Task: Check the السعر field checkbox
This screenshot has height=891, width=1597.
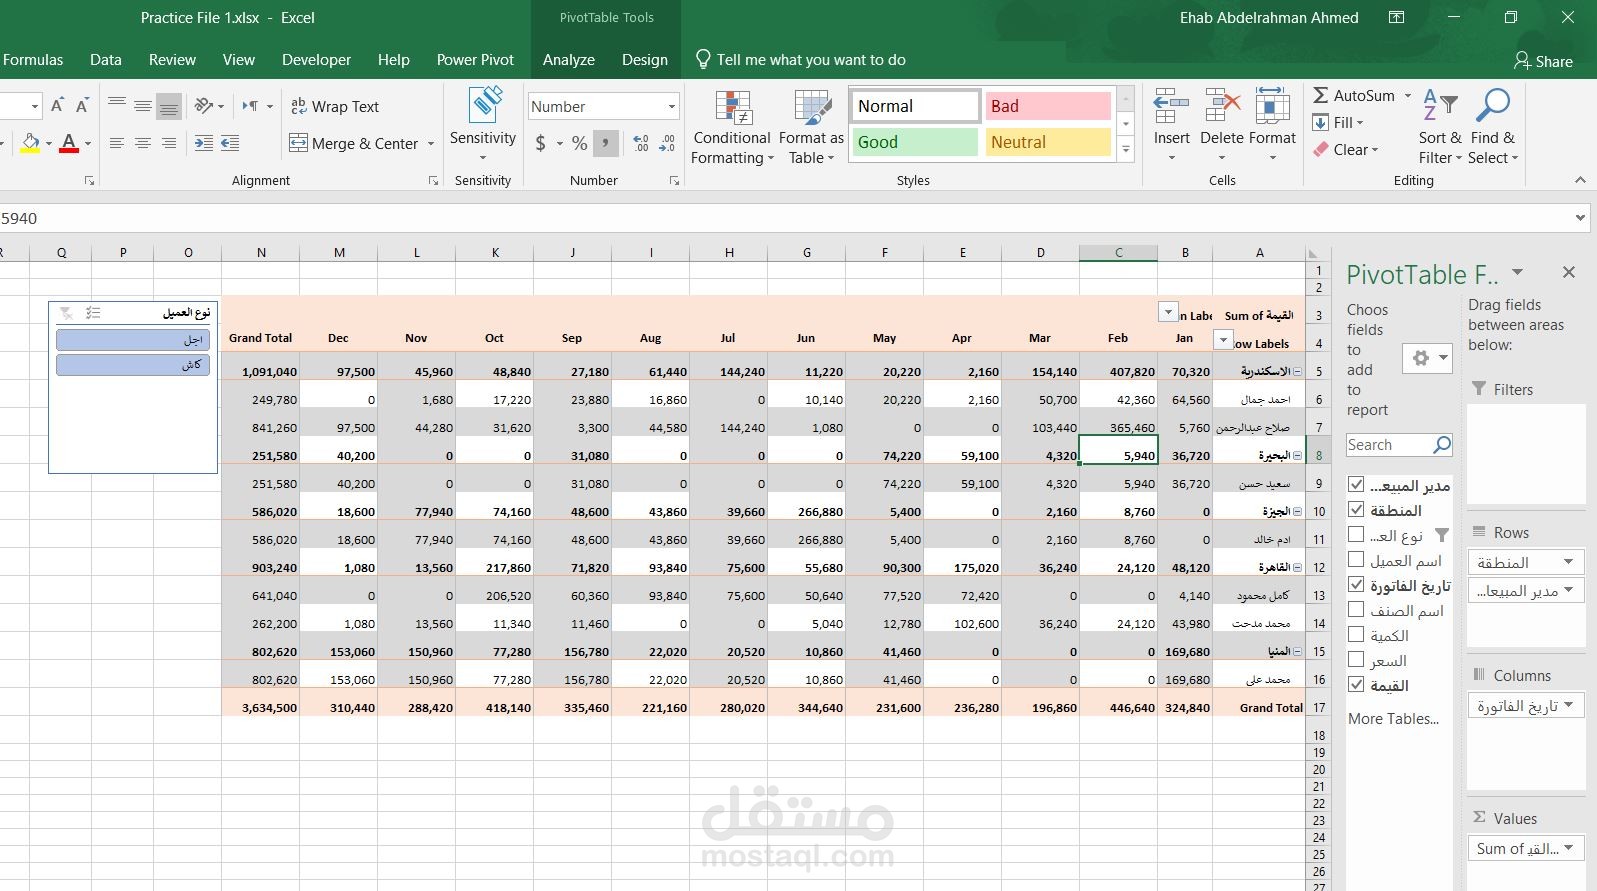Action: click(x=1356, y=659)
